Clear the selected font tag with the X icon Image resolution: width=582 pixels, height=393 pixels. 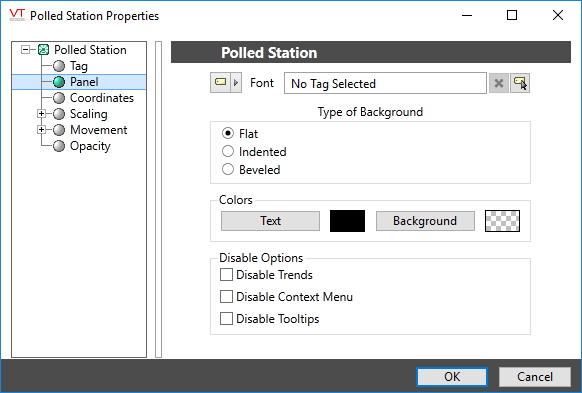coord(498,83)
